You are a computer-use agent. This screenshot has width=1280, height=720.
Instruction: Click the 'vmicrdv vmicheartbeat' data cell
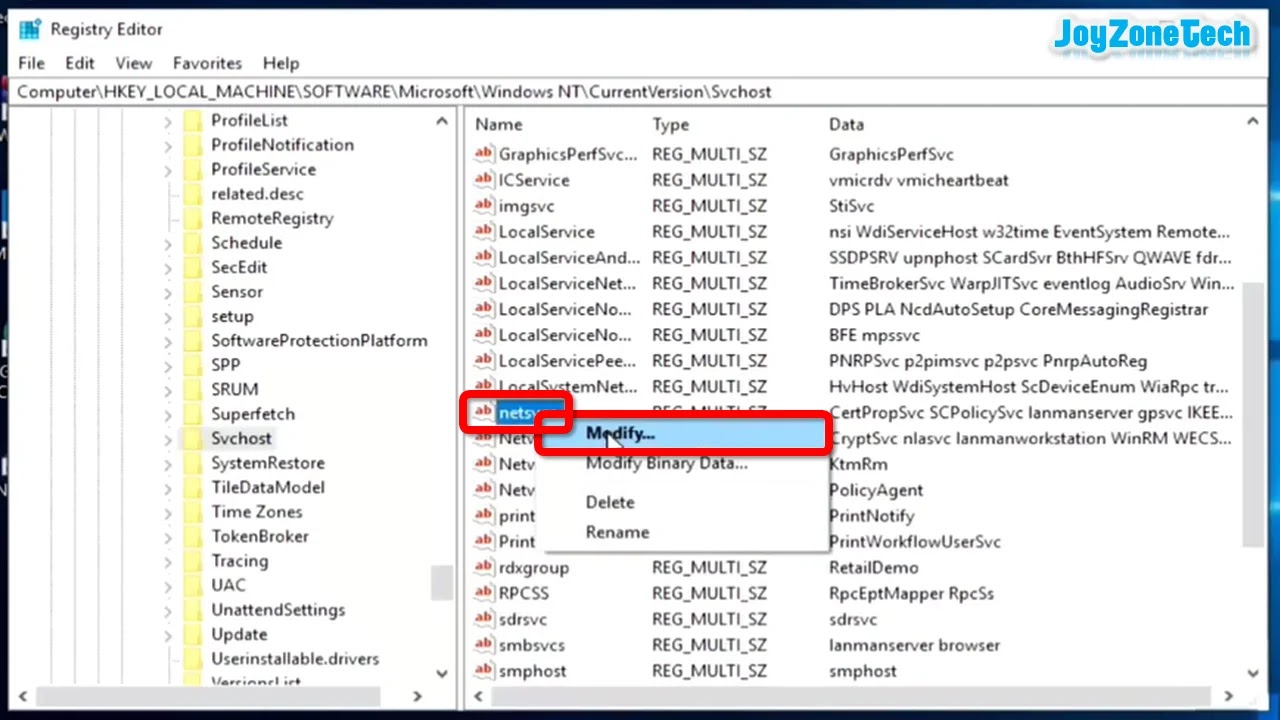[x=918, y=180]
